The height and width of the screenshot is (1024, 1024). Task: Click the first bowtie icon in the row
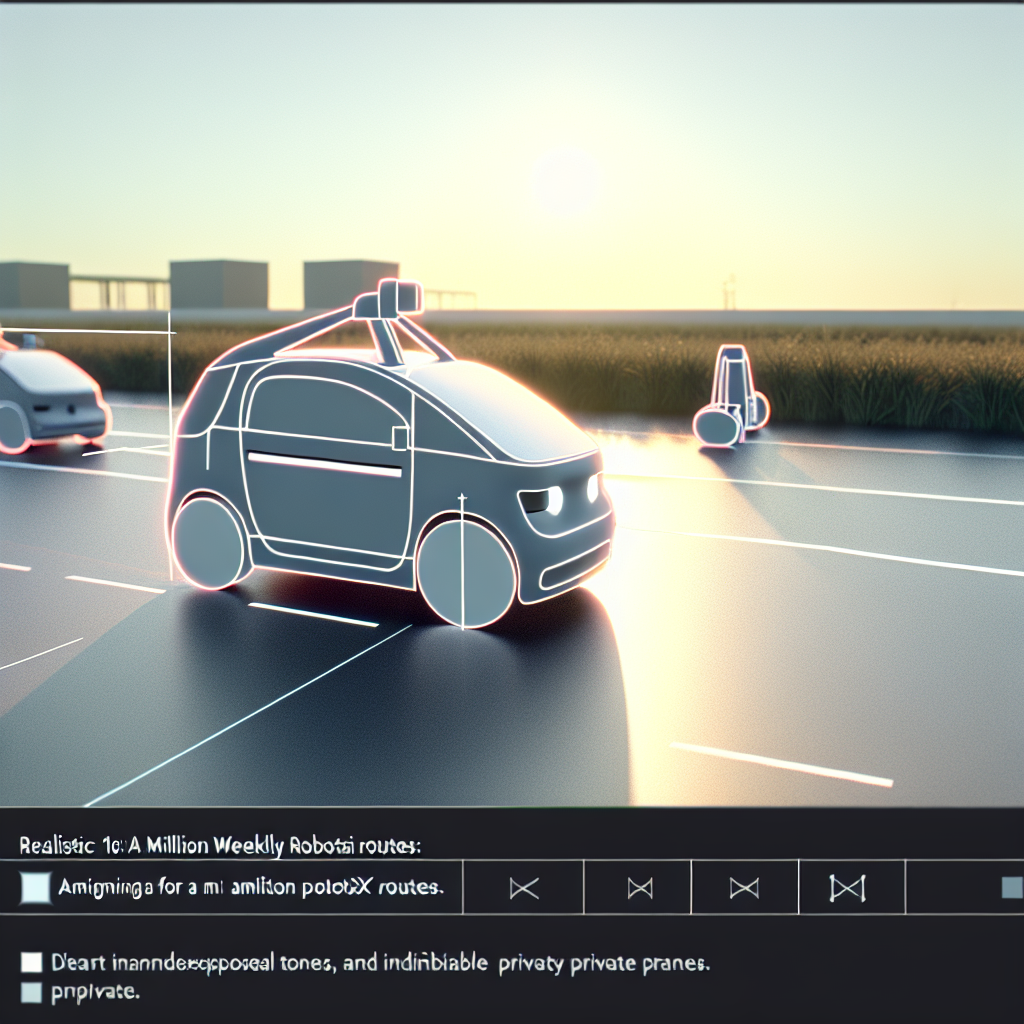click(x=524, y=887)
